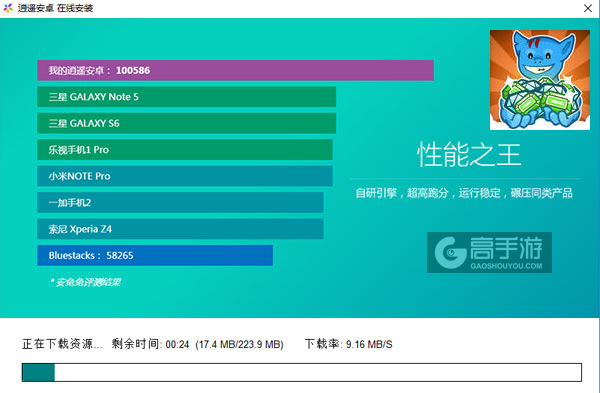The width and height of the screenshot is (600, 393).
Task: Click the download rate 9.16 MB/S value
Action: click(369, 345)
